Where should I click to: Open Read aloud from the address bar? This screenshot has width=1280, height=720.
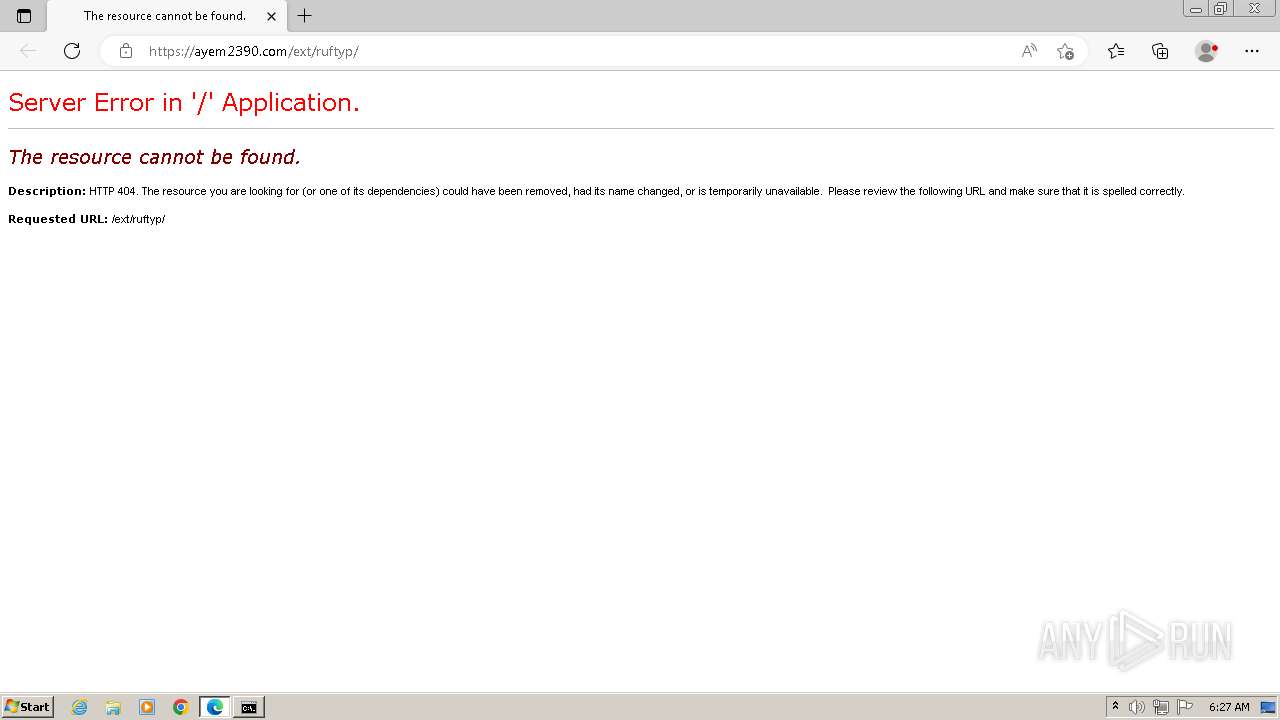(x=1029, y=51)
